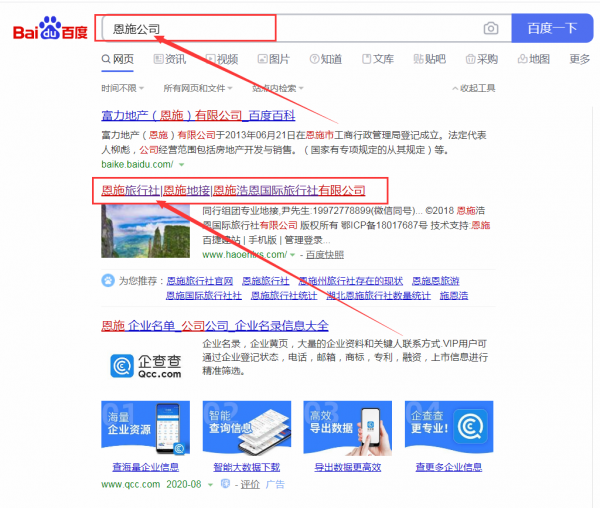Click the camera image-search icon
The height and width of the screenshot is (508, 600).
click(x=490, y=28)
